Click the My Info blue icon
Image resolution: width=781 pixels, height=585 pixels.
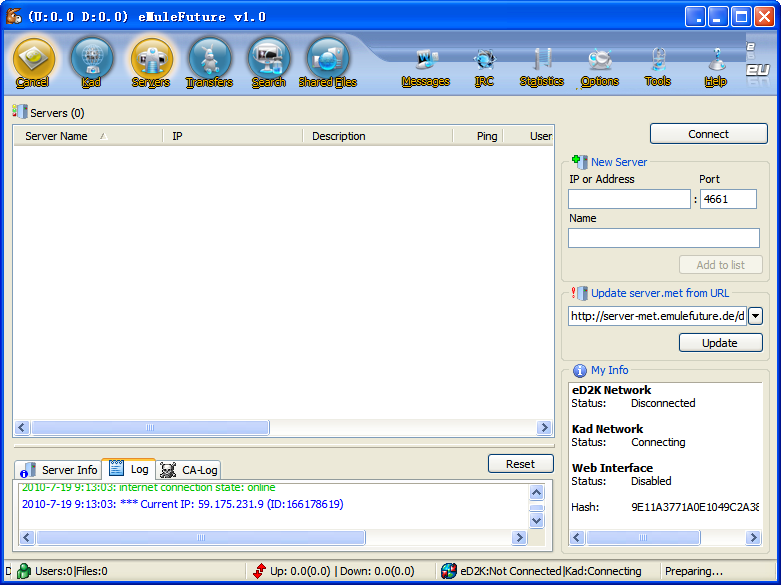point(580,371)
